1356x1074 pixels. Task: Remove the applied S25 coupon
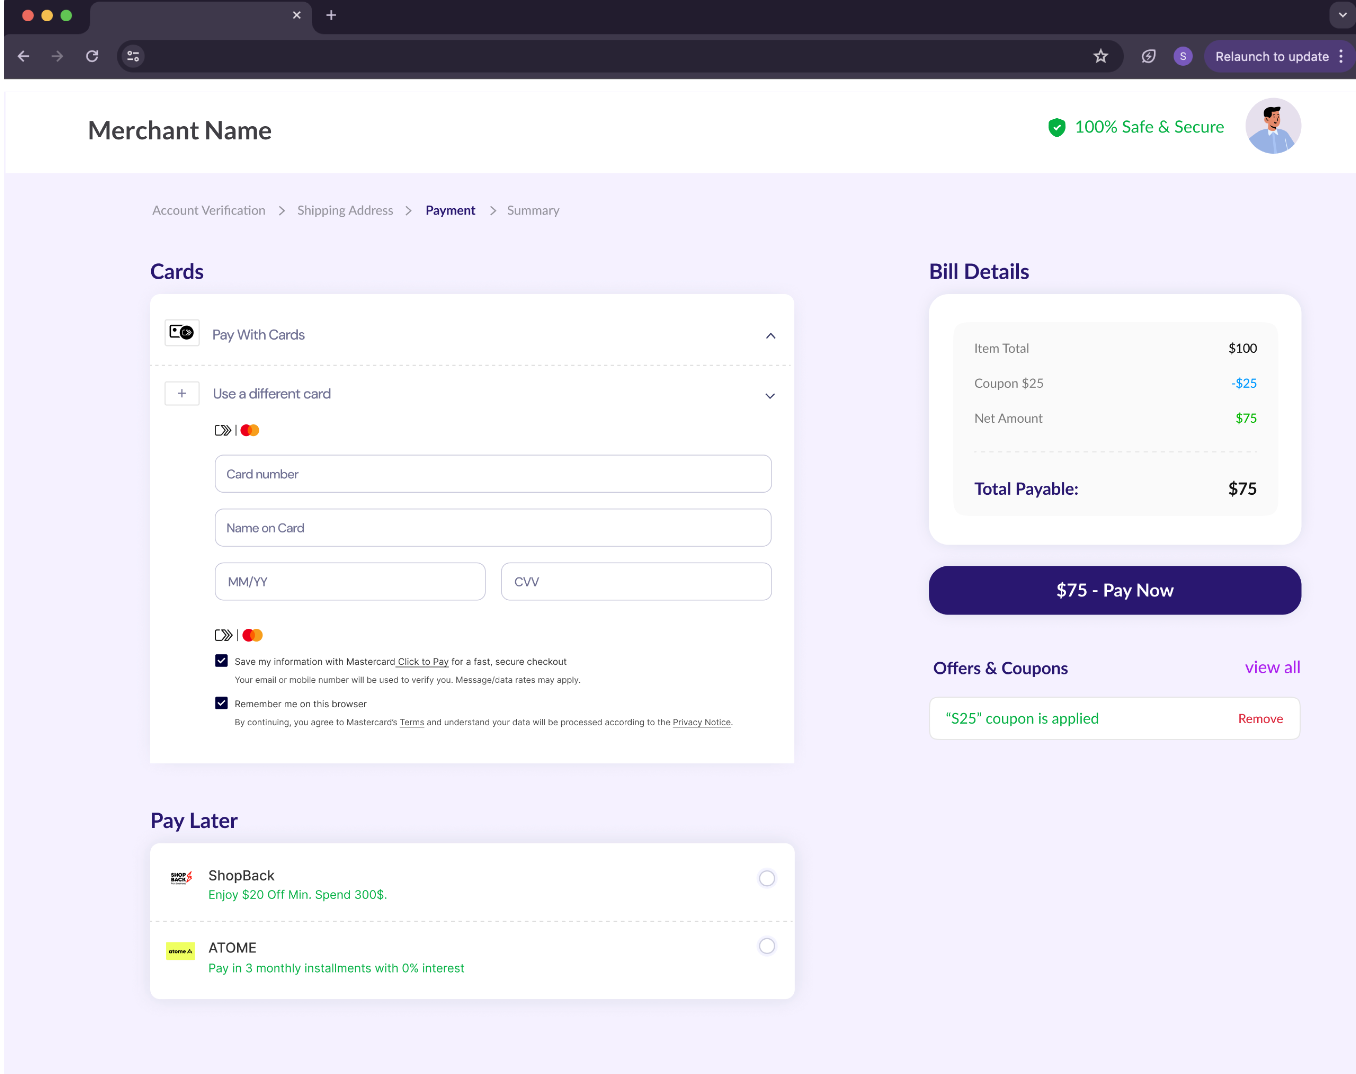click(x=1260, y=719)
